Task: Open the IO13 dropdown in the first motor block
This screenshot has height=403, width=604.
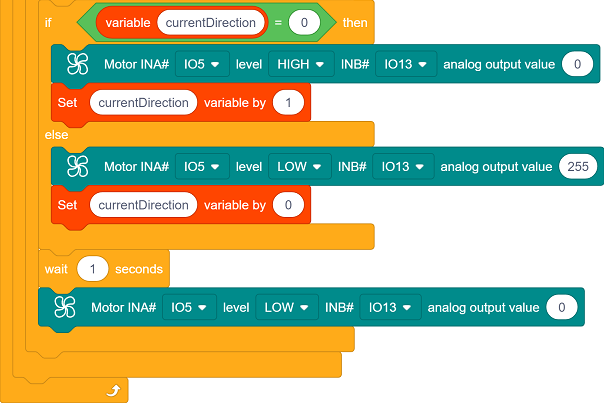Action: pos(406,64)
